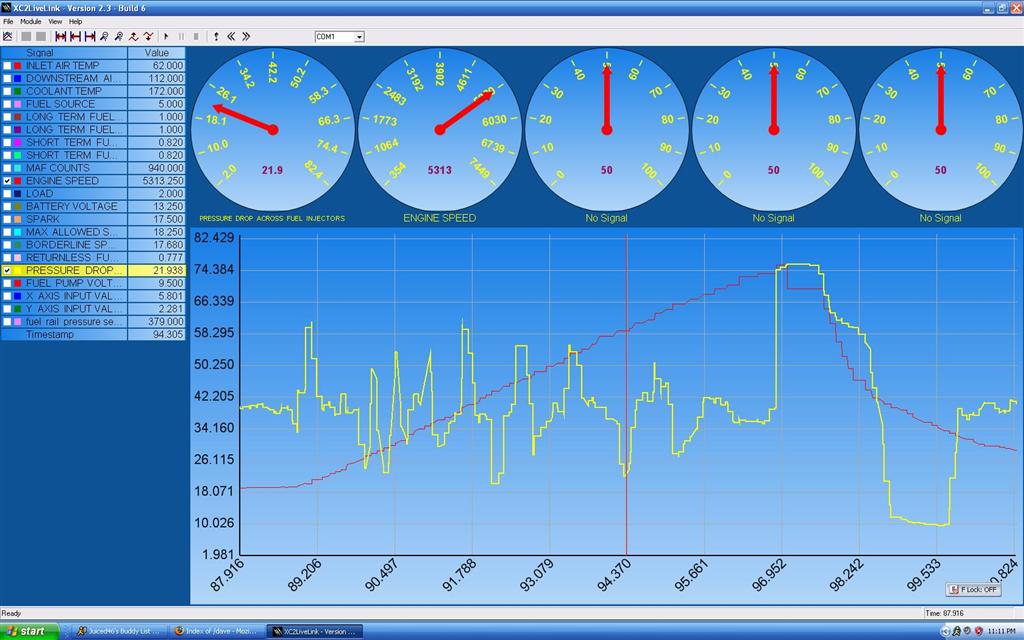This screenshot has width=1024, height=640.
Task: Enable the COOLANT TEMP signal checkbox
Action: click(x=7, y=90)
